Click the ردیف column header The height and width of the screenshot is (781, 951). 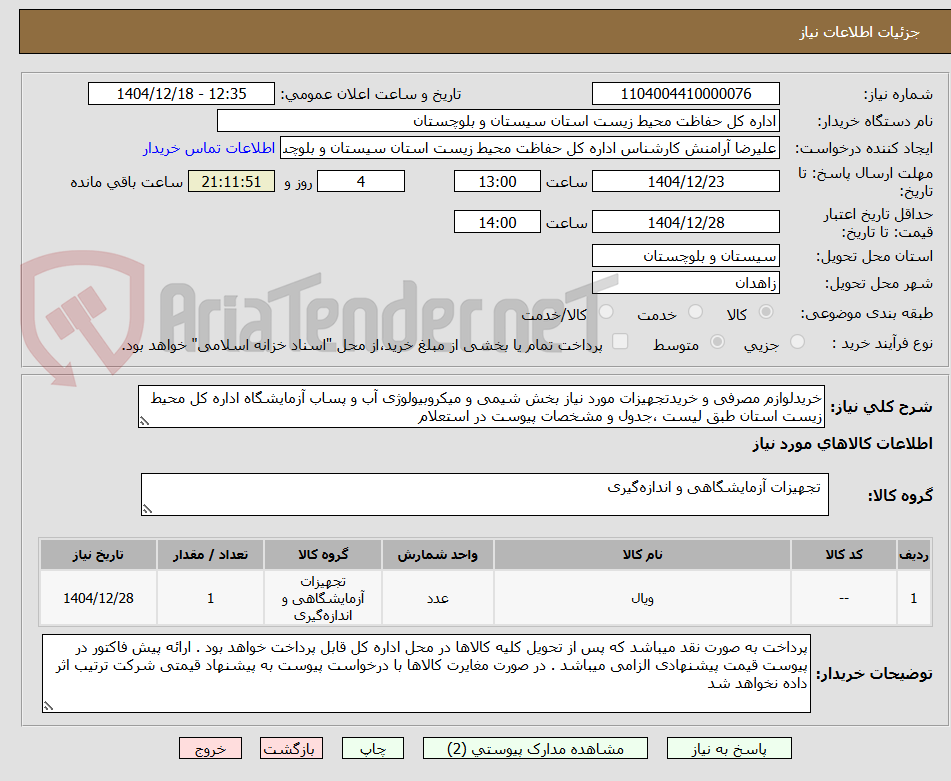(914, 555)
